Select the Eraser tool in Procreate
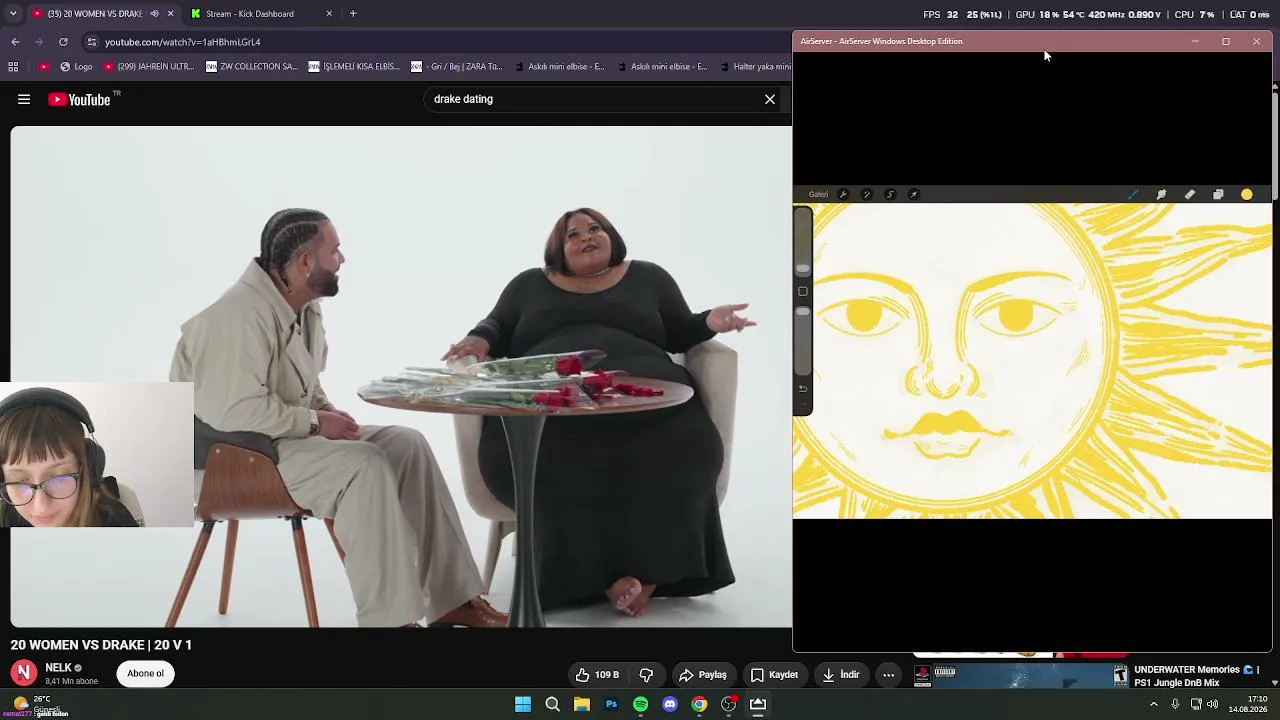The image size is (1280, 720). [1190, 194]
